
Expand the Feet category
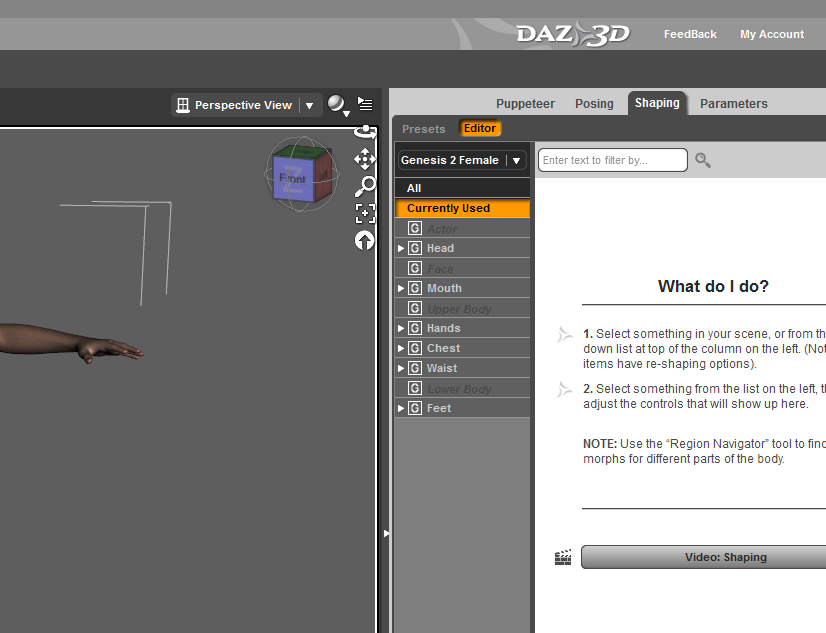click(x=401, y=408)
